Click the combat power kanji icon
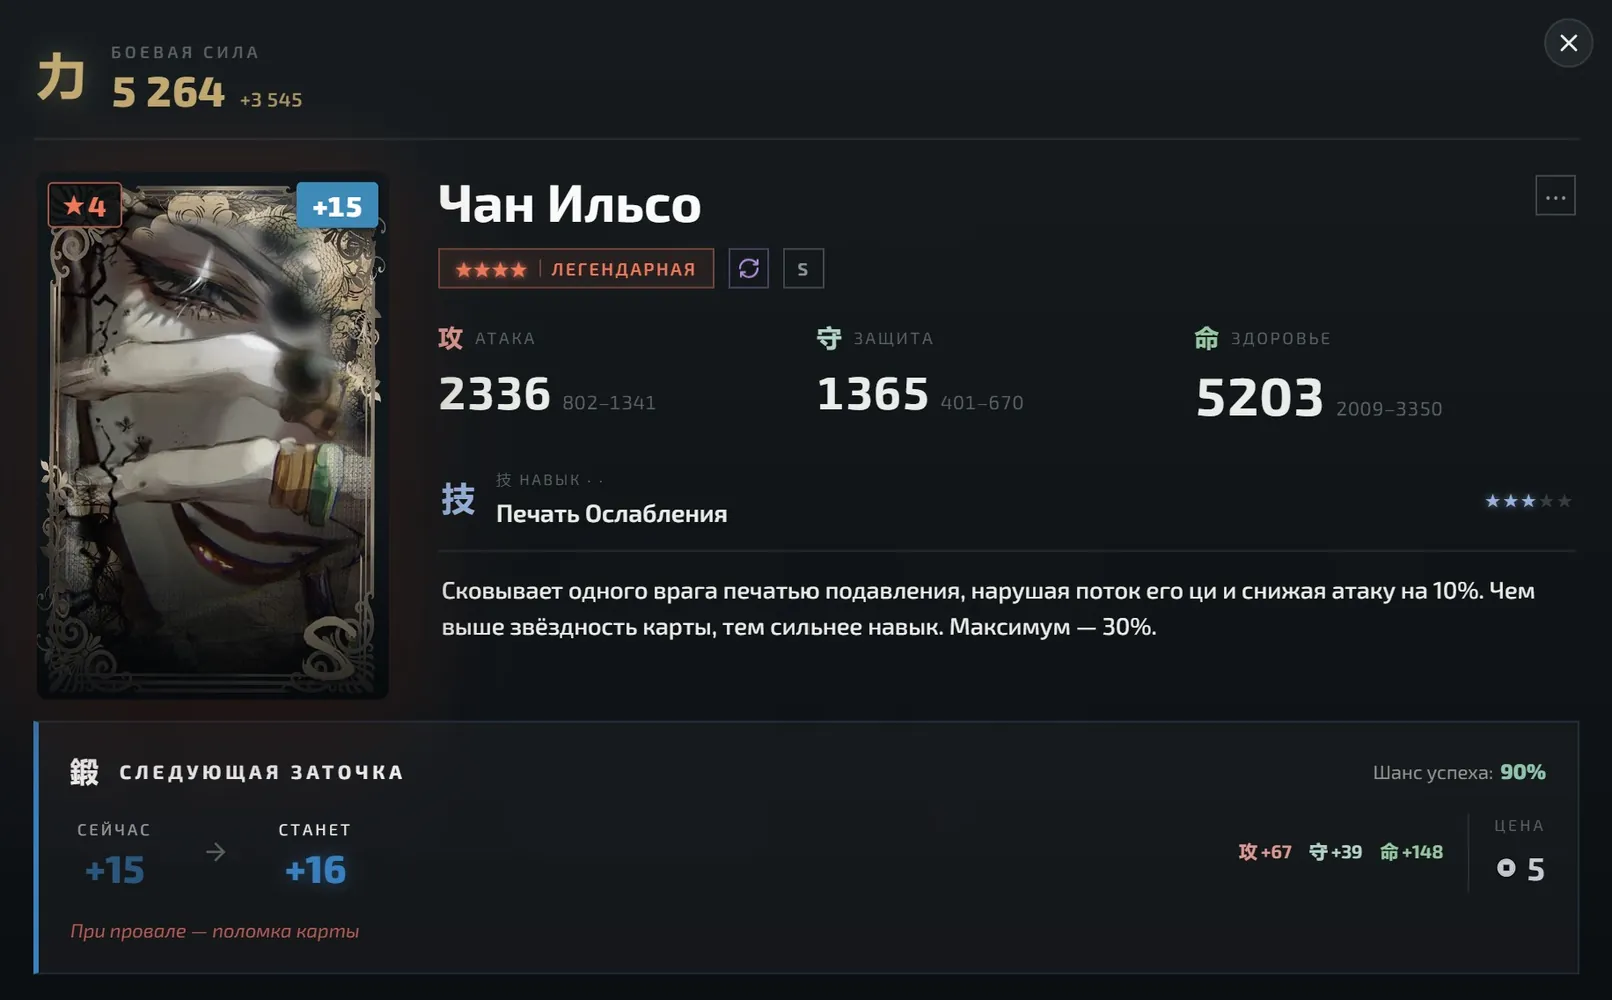The width and height of the screenshot is (1612, 1000). [x=61, y=77]
